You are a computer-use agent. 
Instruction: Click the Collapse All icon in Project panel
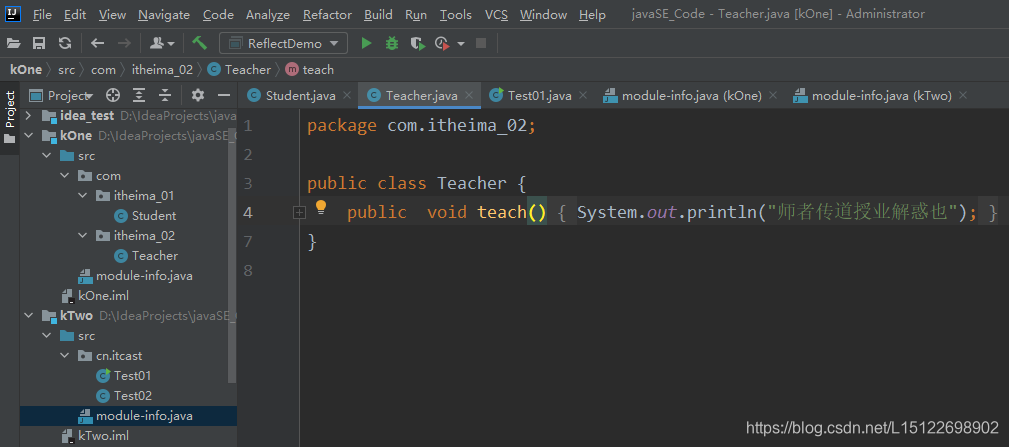point(165,96)
